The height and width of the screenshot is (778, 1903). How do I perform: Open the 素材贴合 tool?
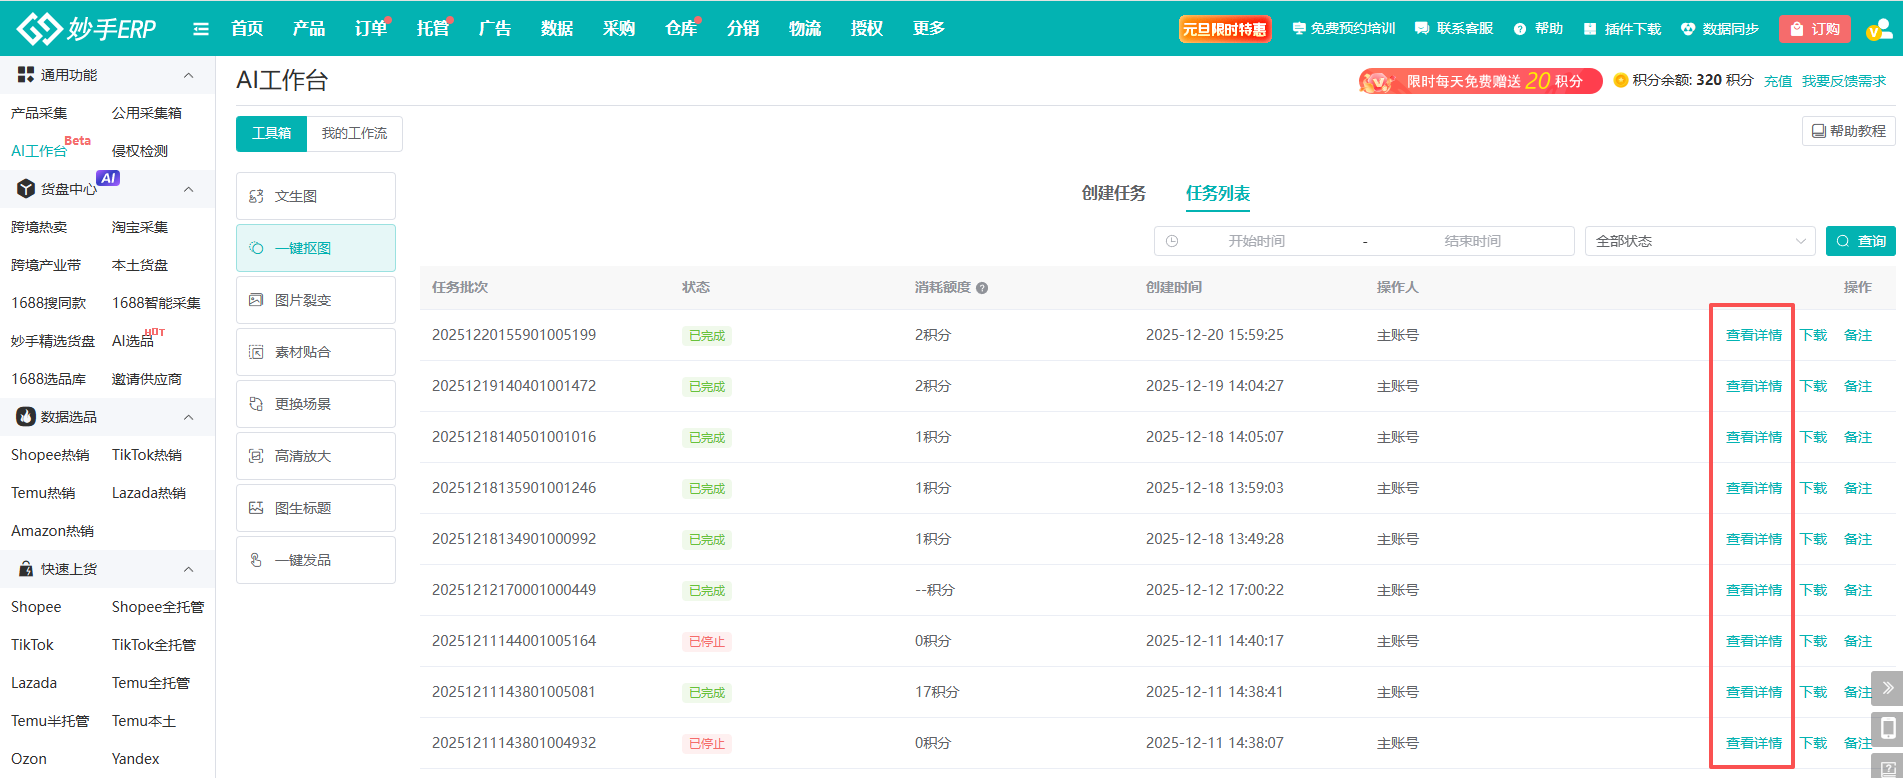[315, 352]
